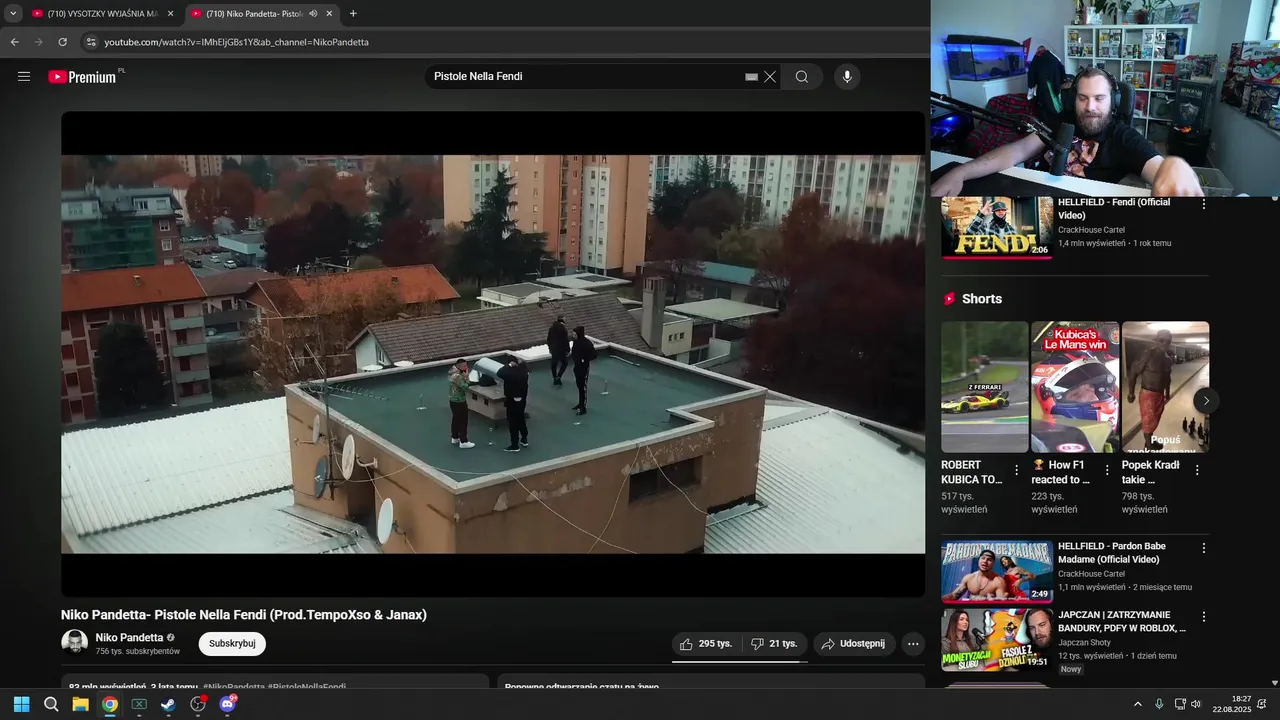Open the tab search dropdown arrow
The height and width of the screenshot is (720, 1280).
pyautogui.click(x=13, y=14)
